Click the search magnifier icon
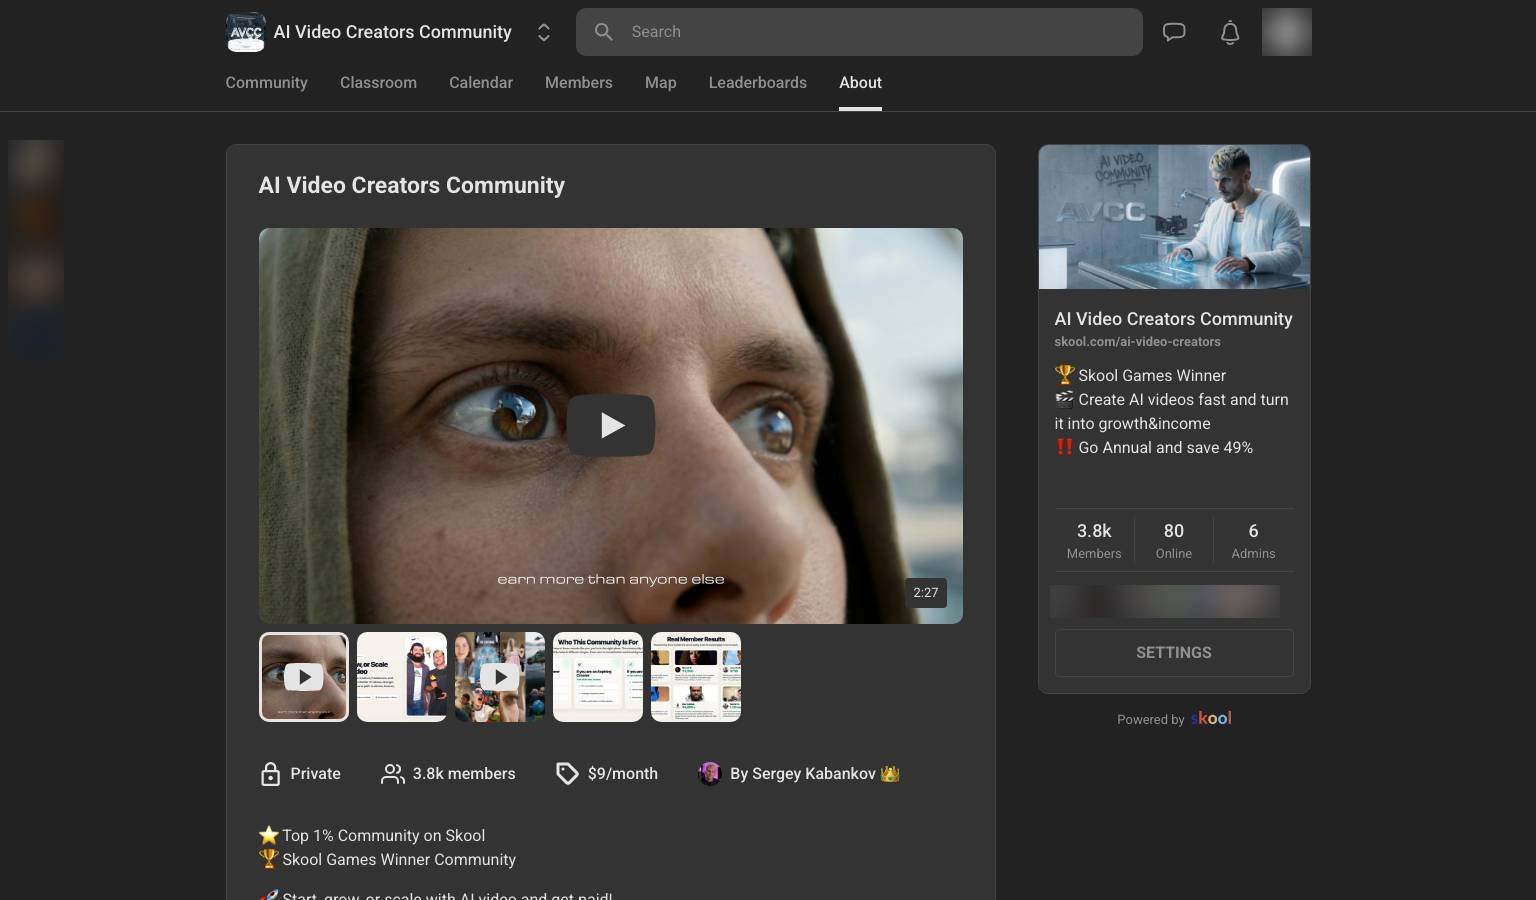The width and height of the screenshot is (1536, 900). point(604,32)
